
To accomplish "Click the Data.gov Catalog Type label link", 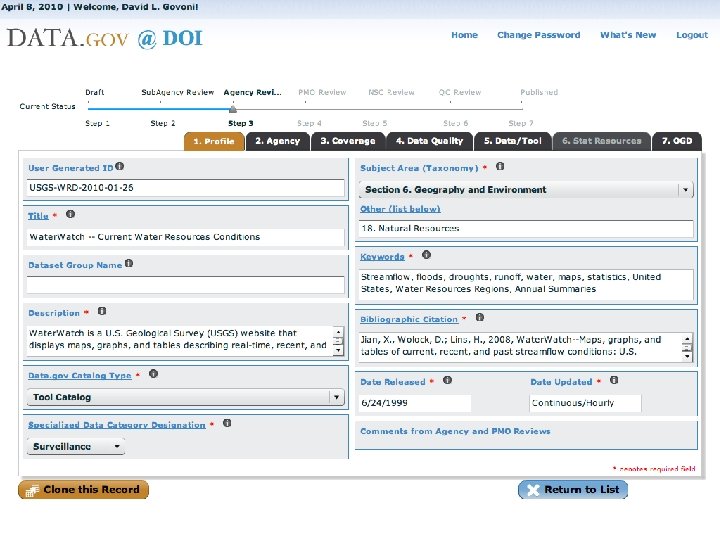I will tap(80, 376).
